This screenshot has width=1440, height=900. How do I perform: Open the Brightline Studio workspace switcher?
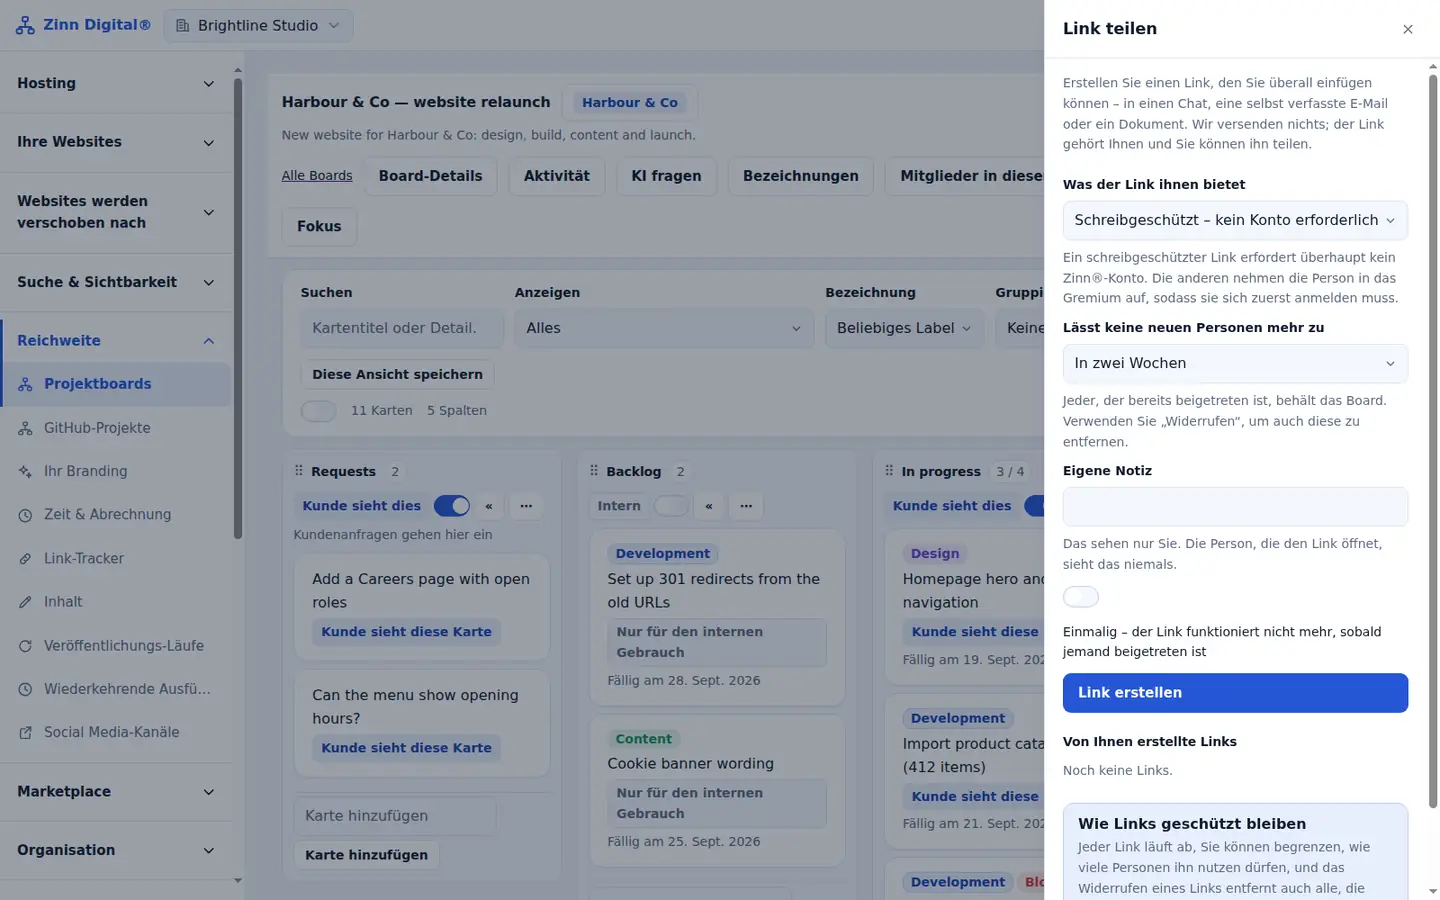pyautogui.click(x=258, y=25)
